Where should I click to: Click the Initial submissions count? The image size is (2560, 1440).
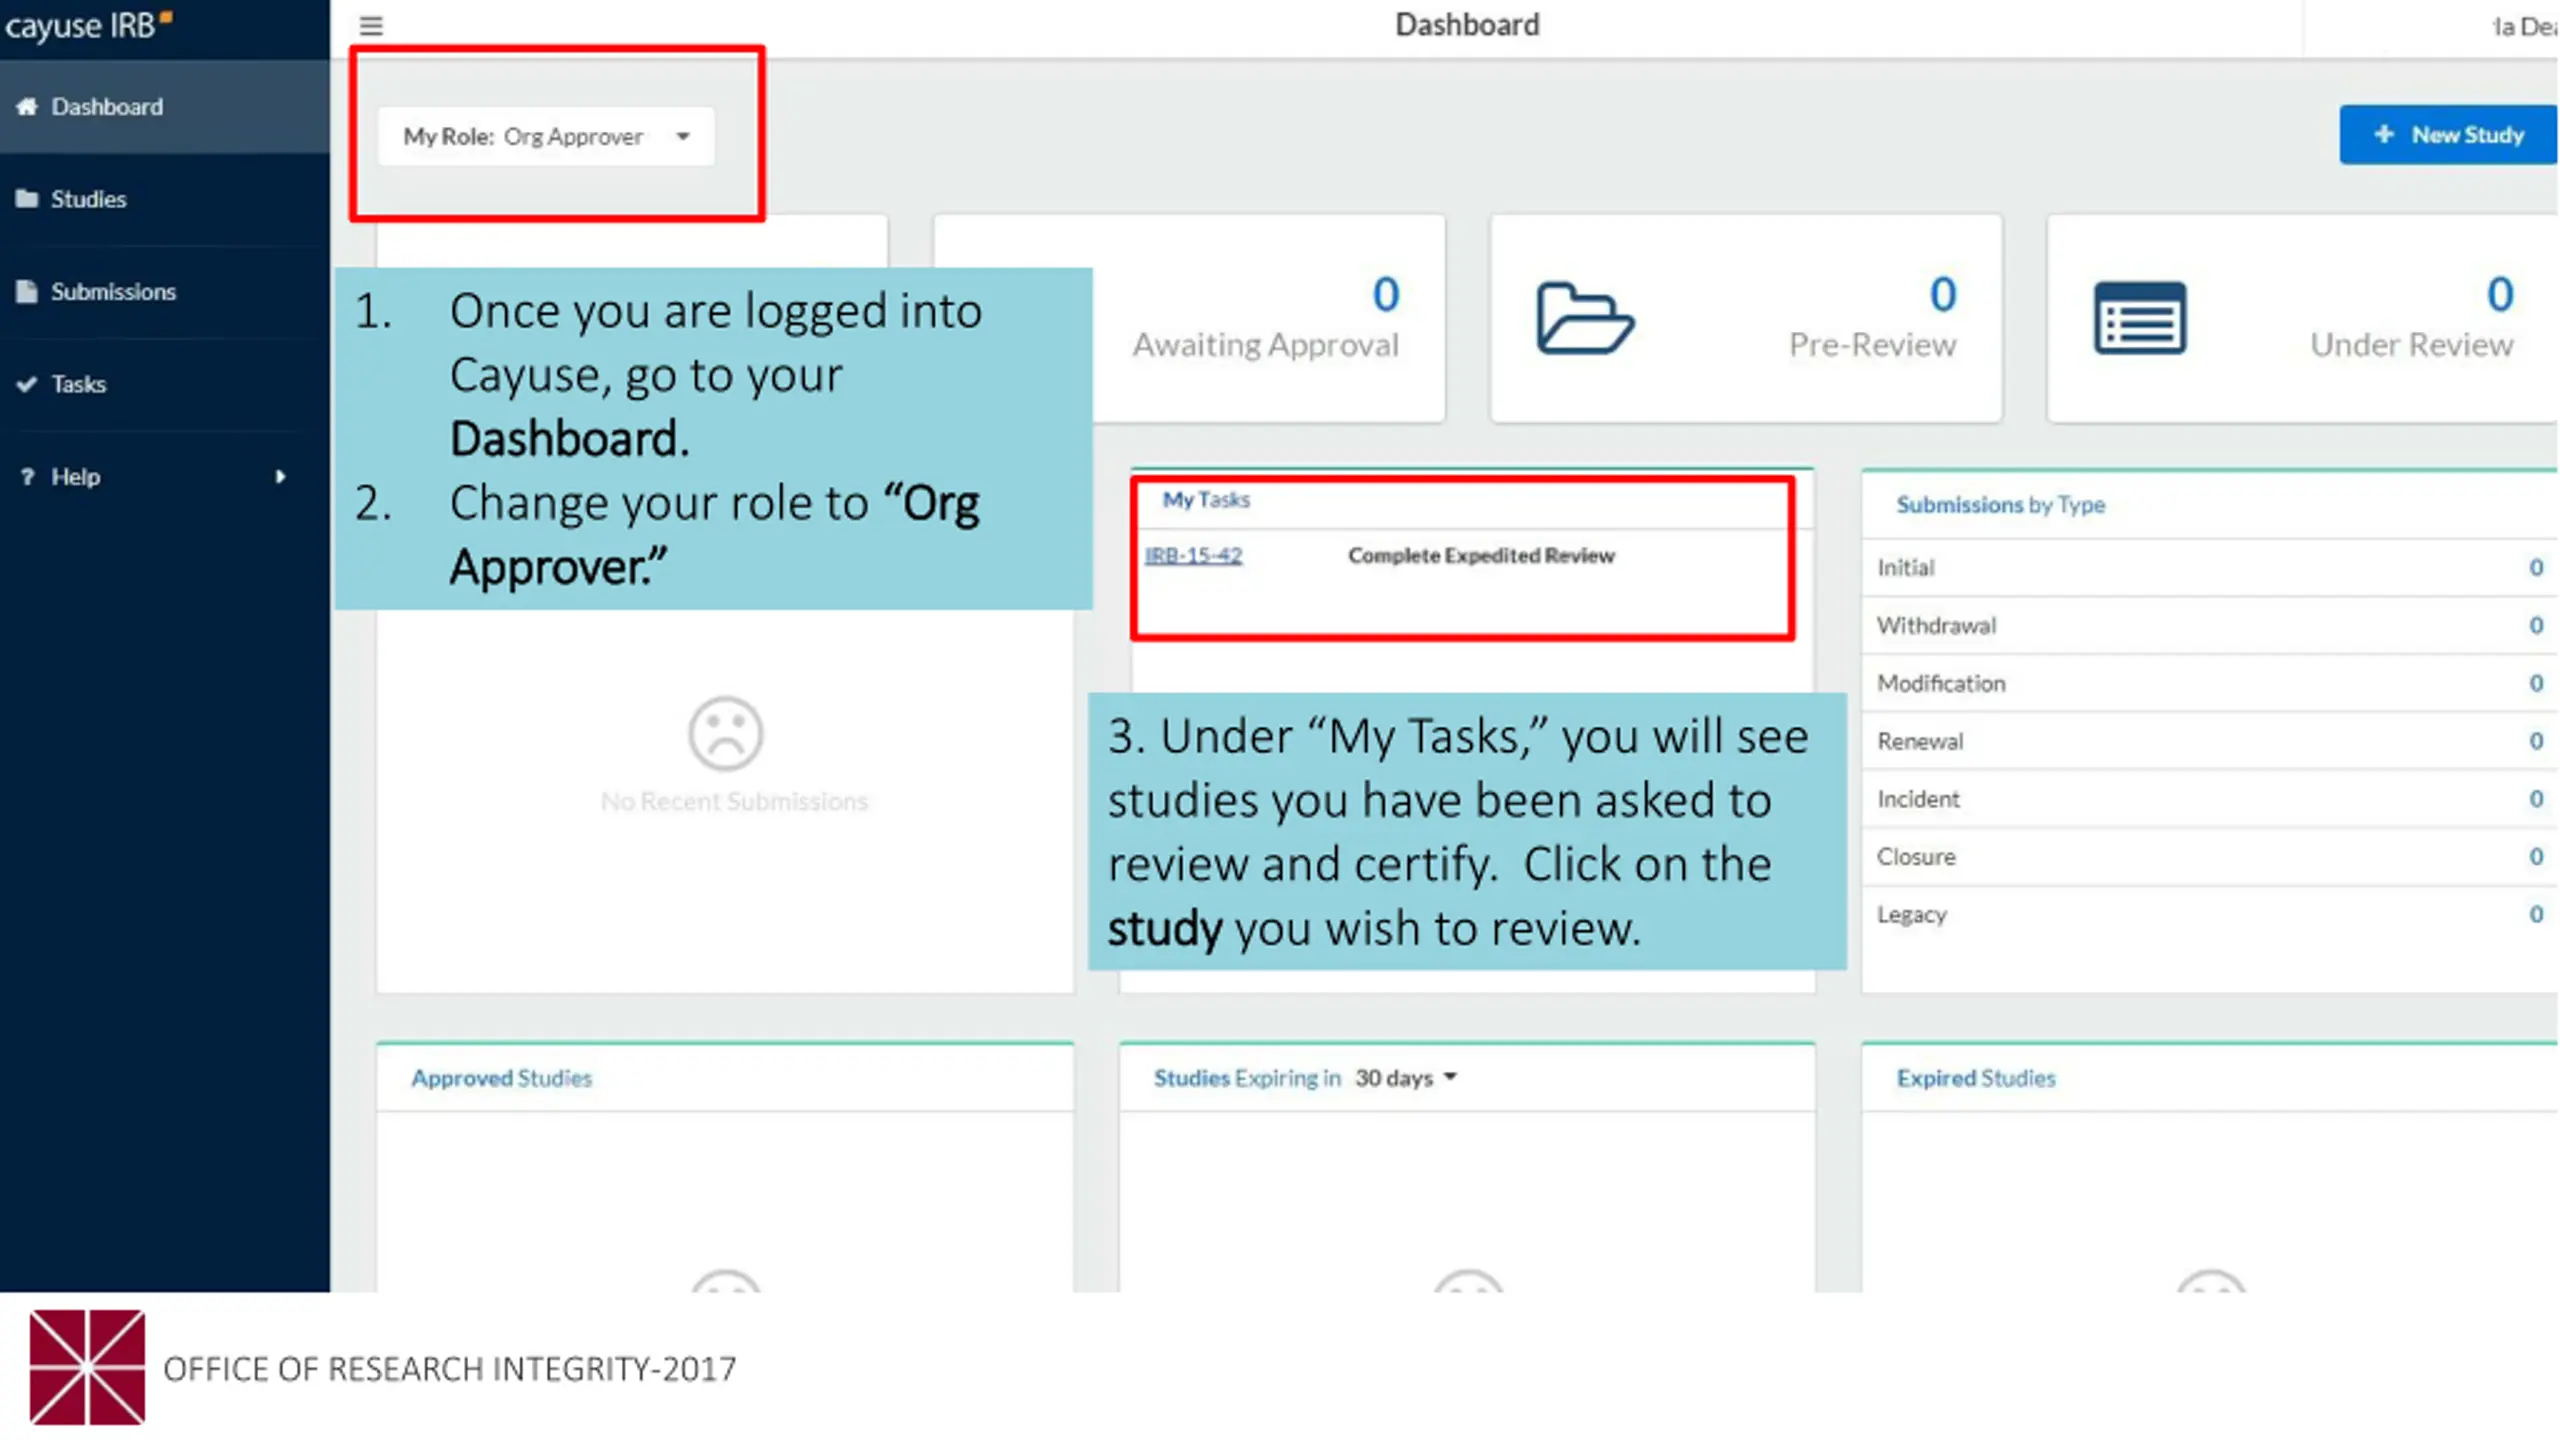point(2536,567)
